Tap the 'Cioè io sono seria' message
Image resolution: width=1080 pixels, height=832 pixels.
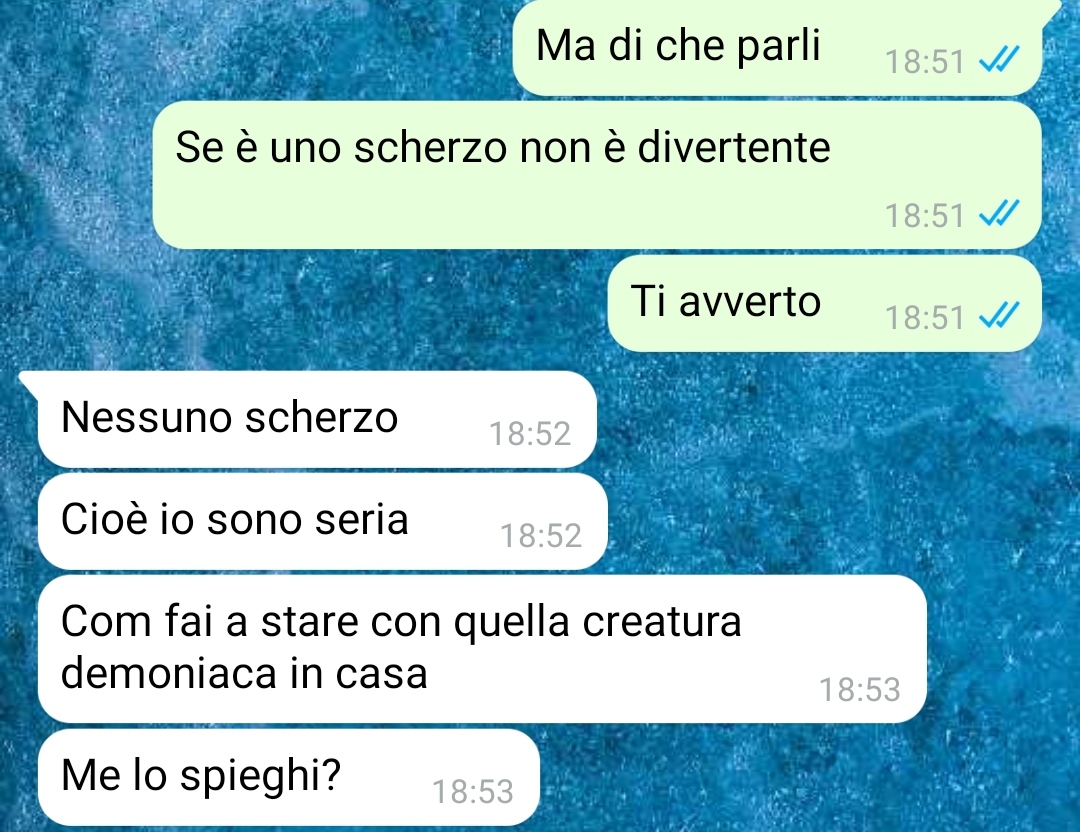pos(322,521)
